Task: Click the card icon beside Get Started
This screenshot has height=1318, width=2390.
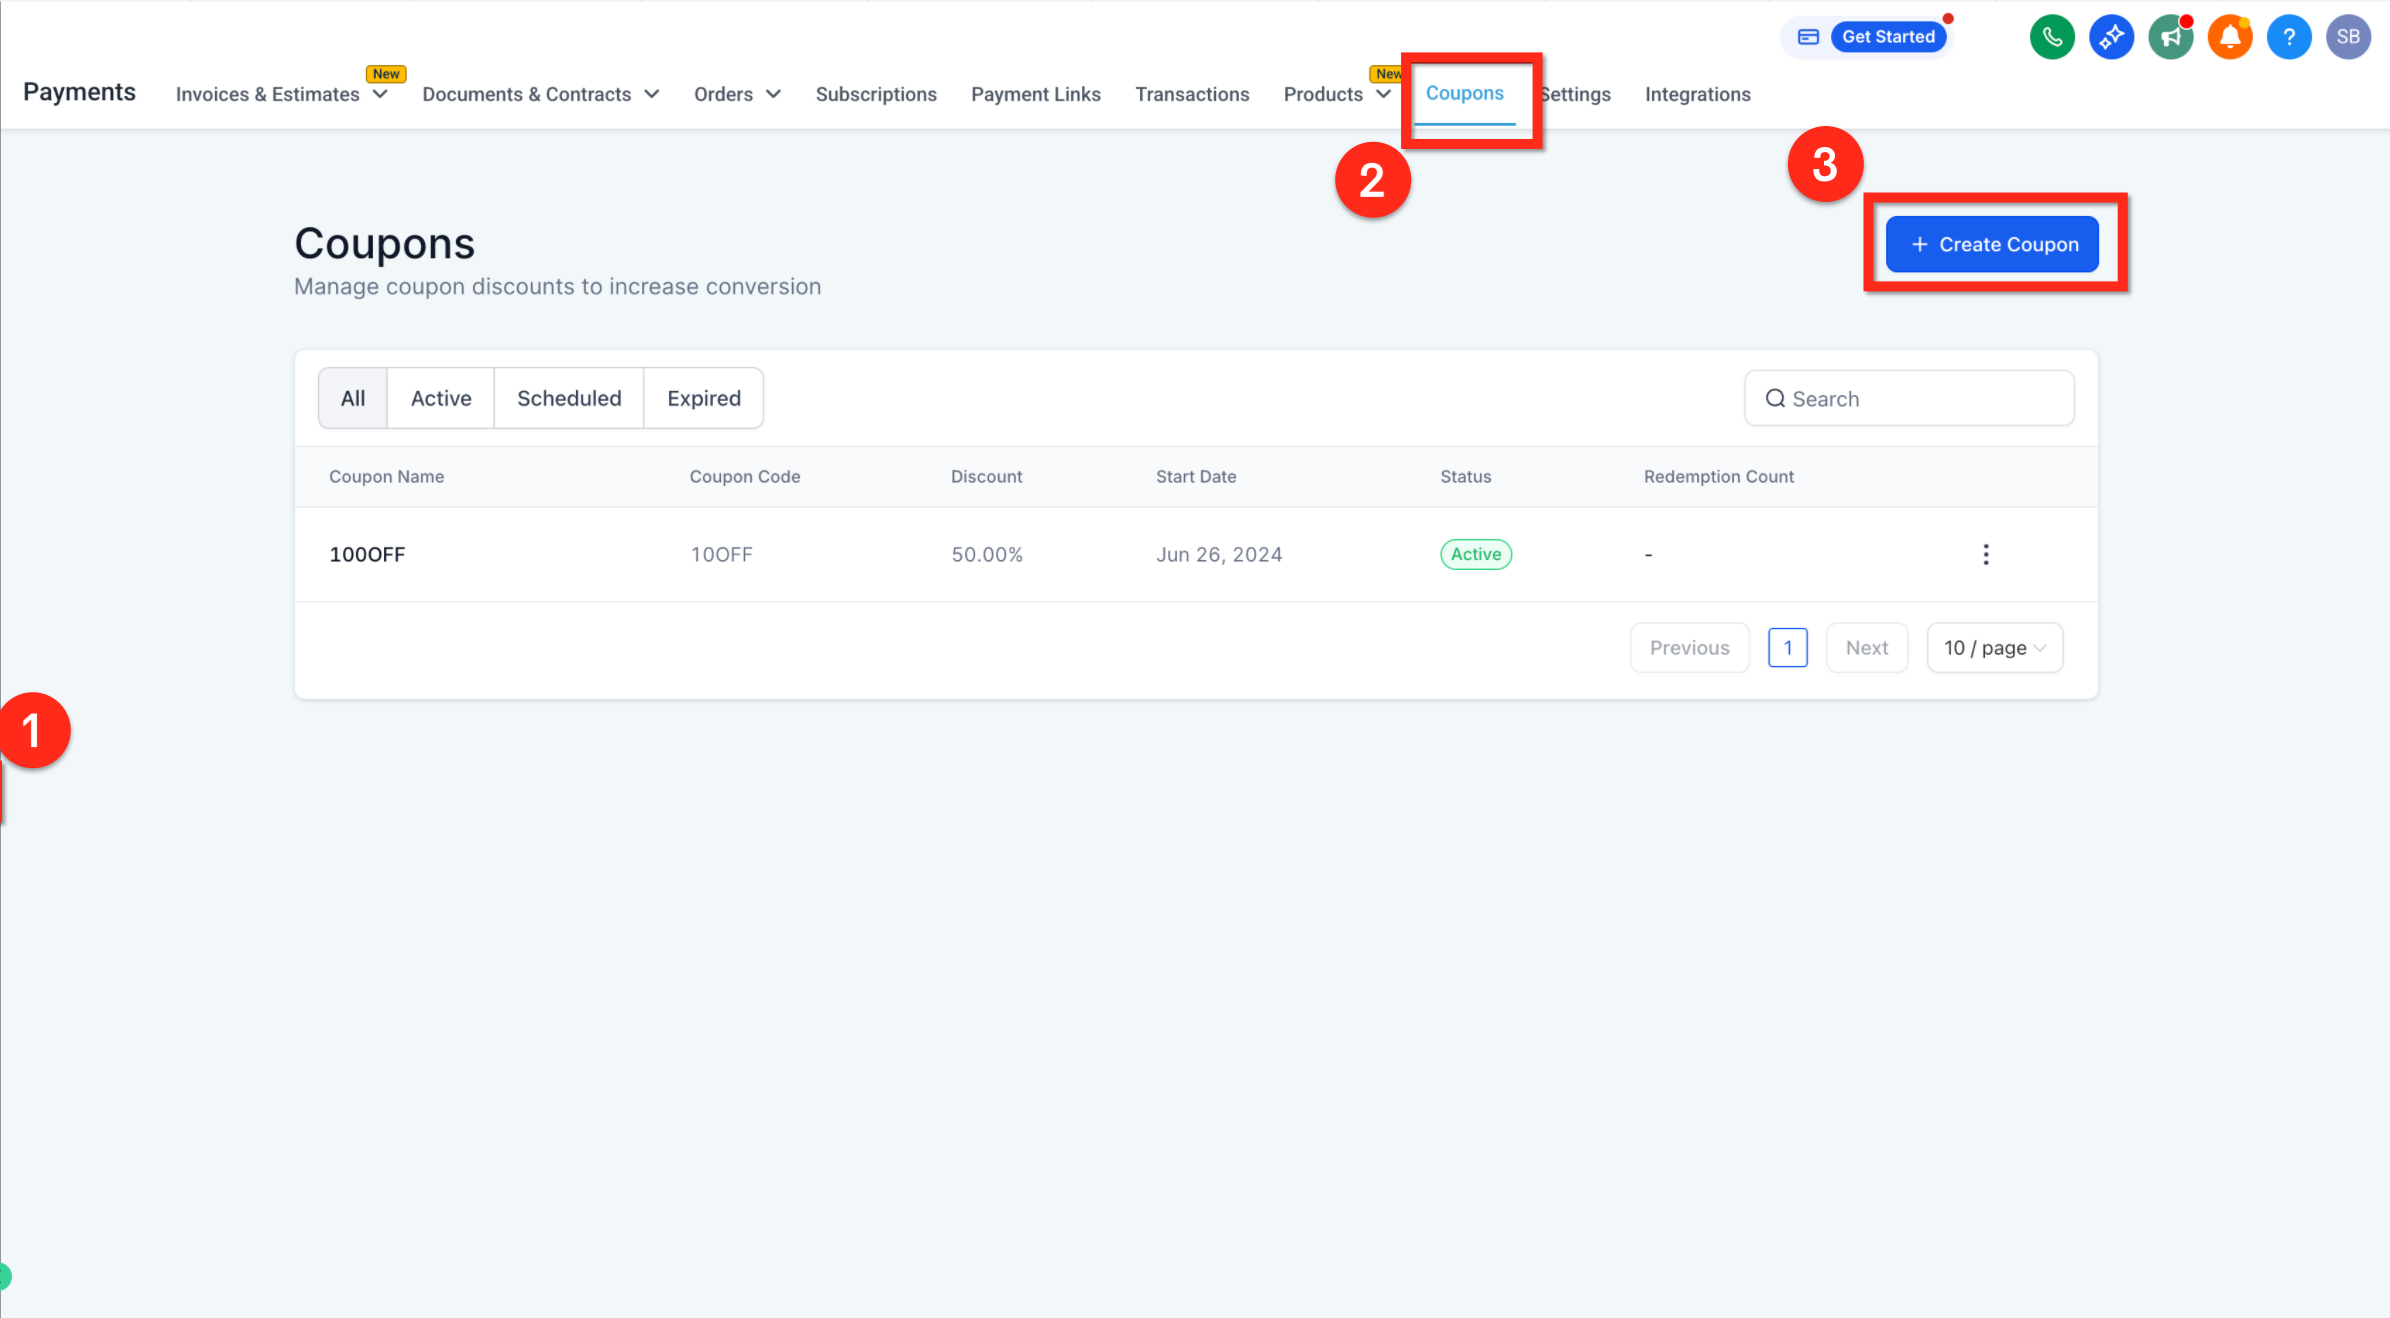Action: pyautogui.click(x=1808, y=37)
